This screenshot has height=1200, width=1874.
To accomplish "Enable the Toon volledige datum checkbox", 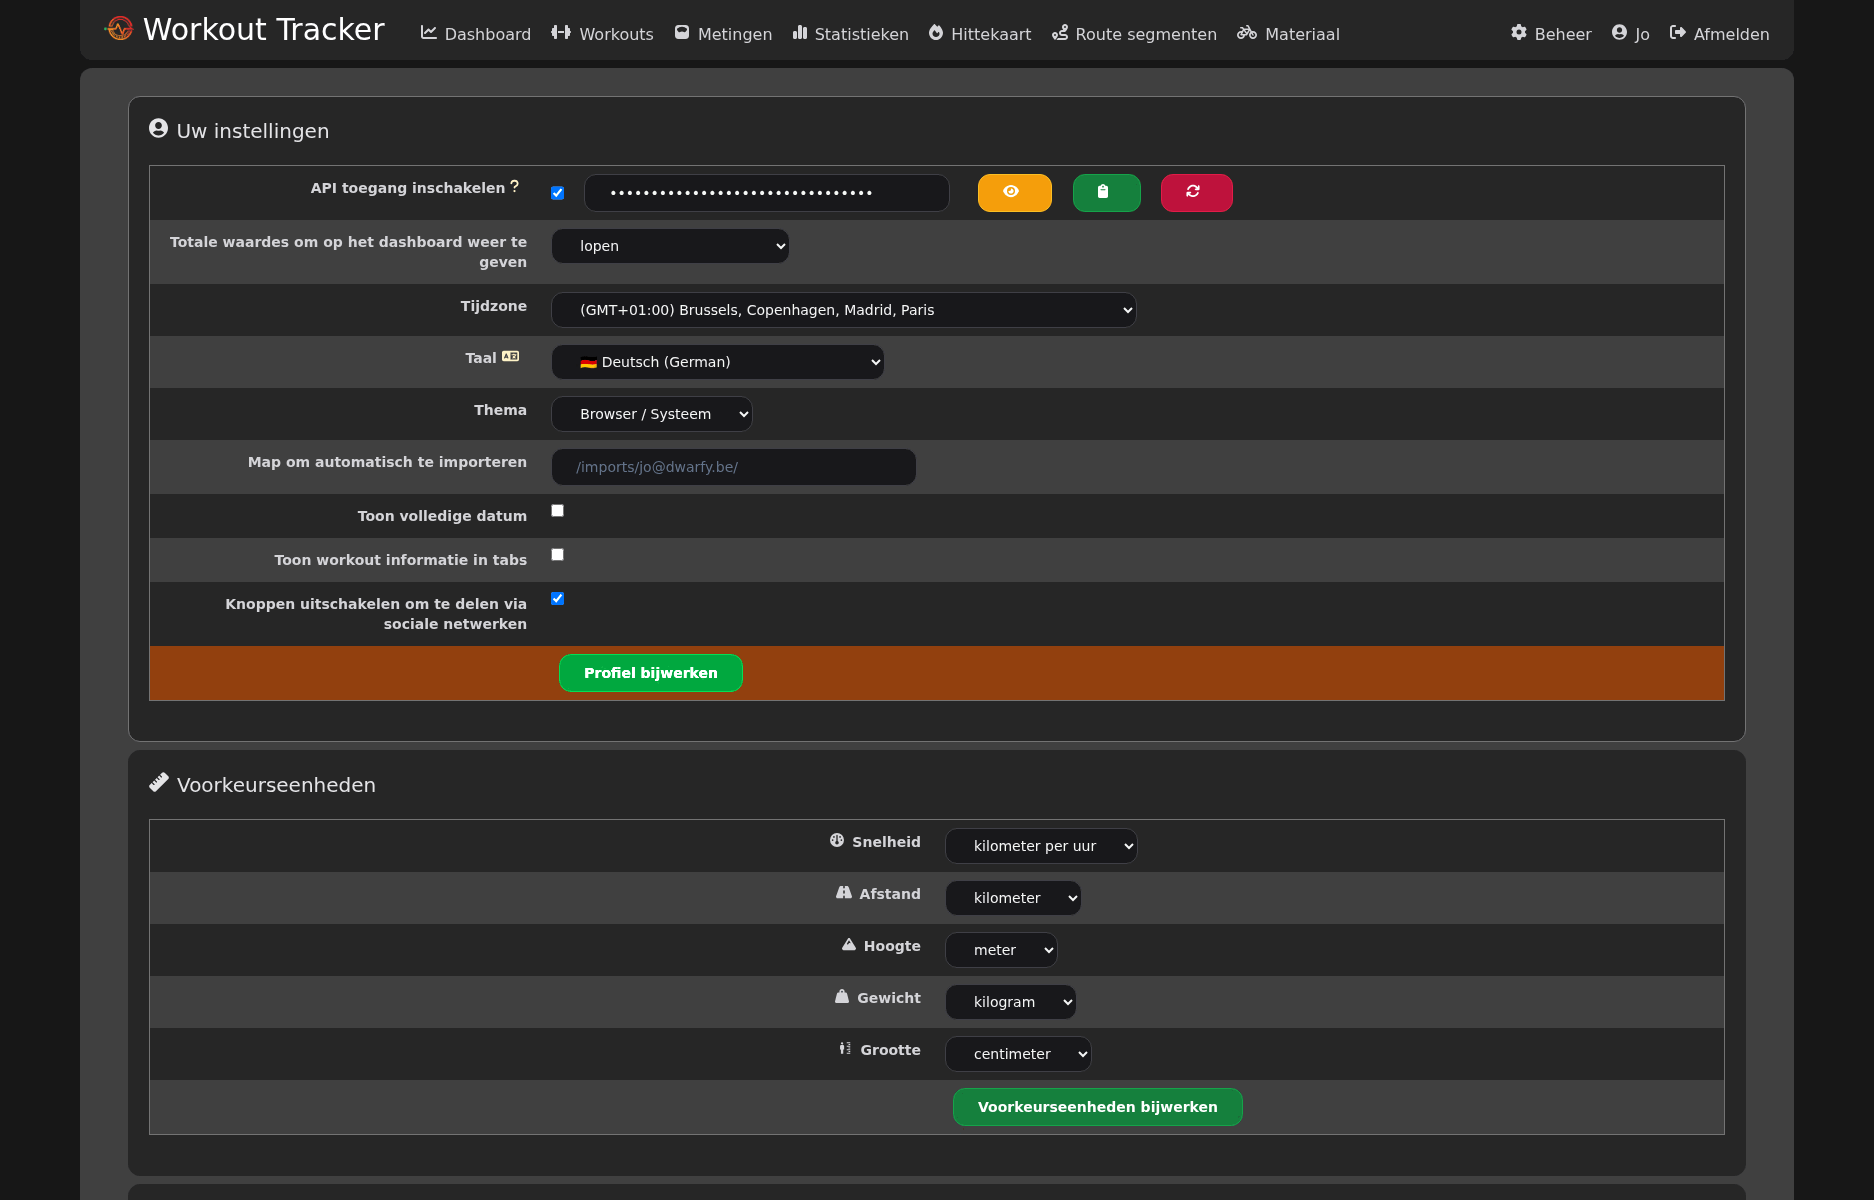I will point(558,511).
